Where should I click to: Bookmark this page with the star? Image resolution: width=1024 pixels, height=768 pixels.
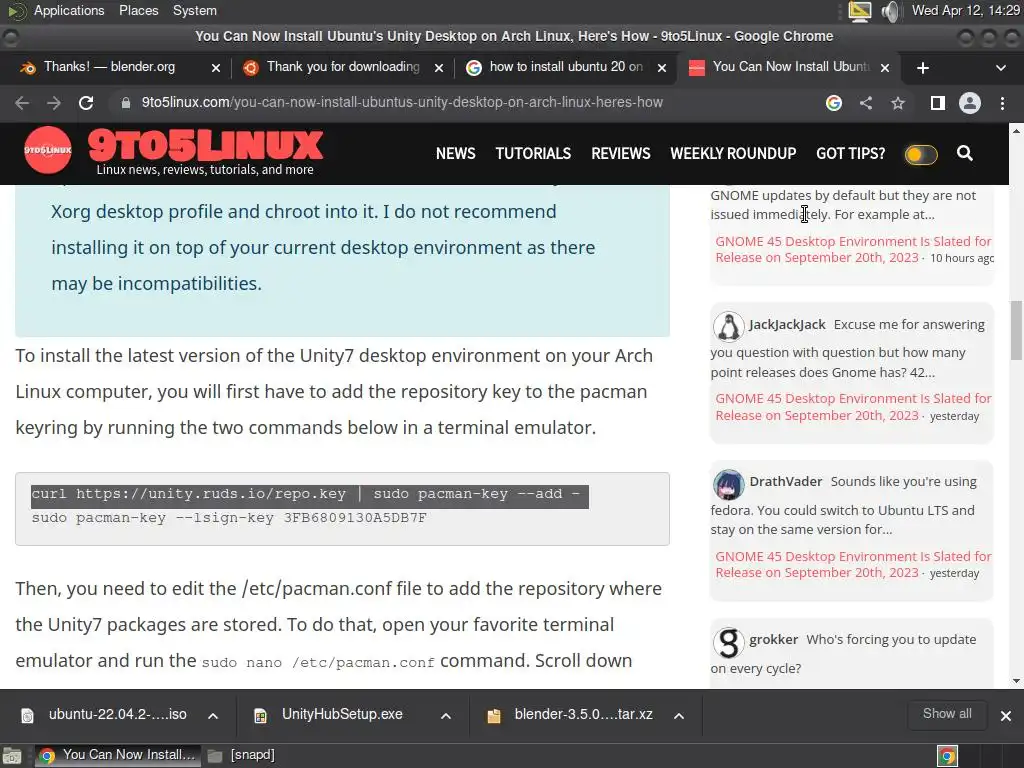898,103
